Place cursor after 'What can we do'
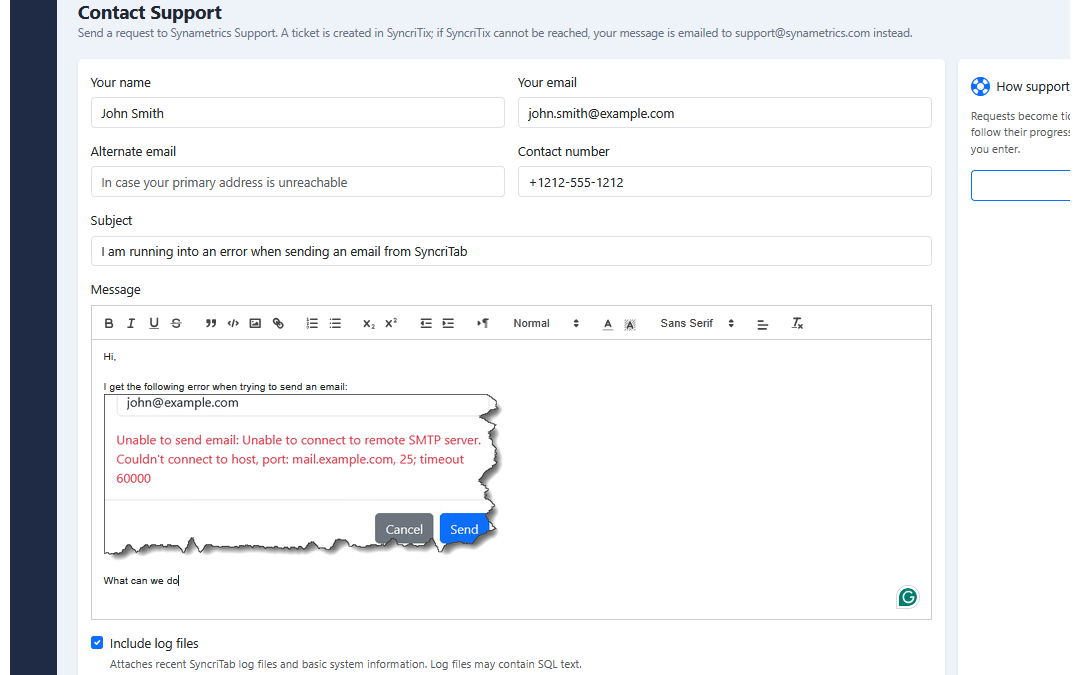1080x675 pixels. [179, 581]
